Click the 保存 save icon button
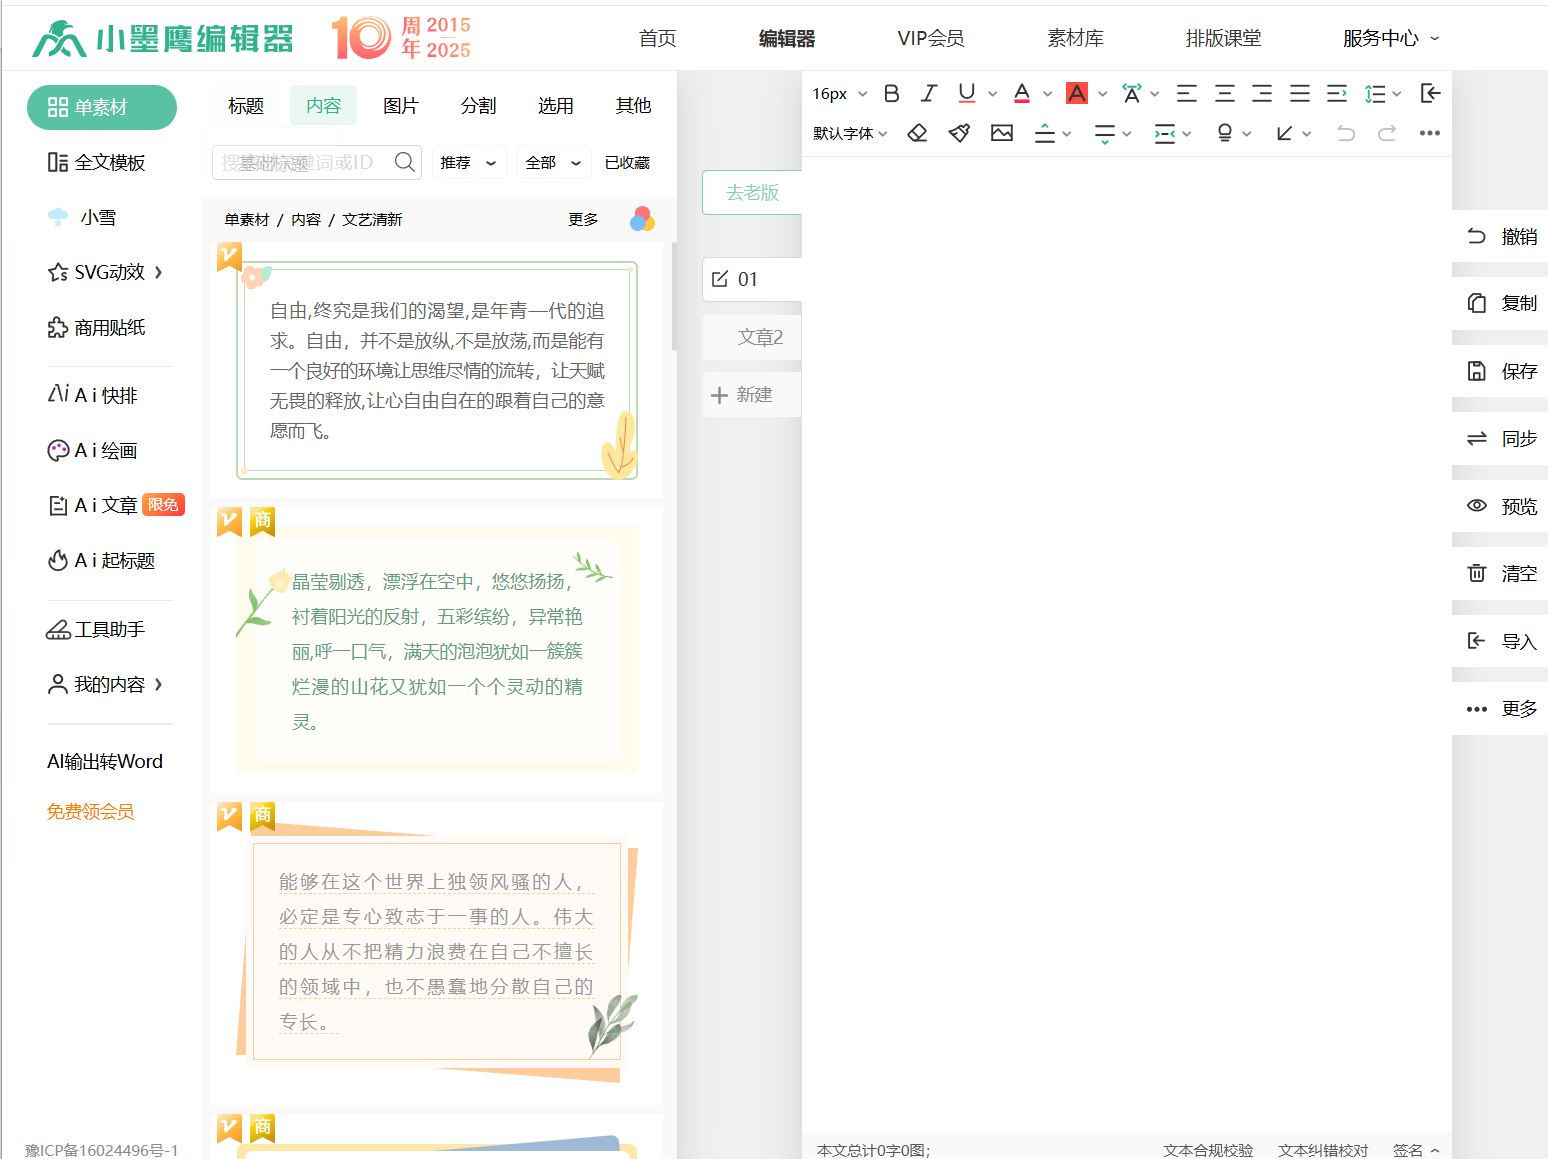This screenshot has height=1159, width=1548. (1501, 371)
